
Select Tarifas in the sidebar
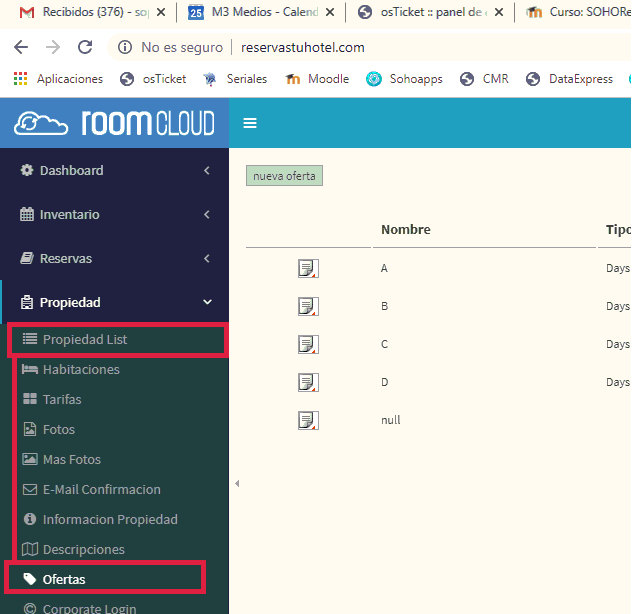[x=62, y=399]
